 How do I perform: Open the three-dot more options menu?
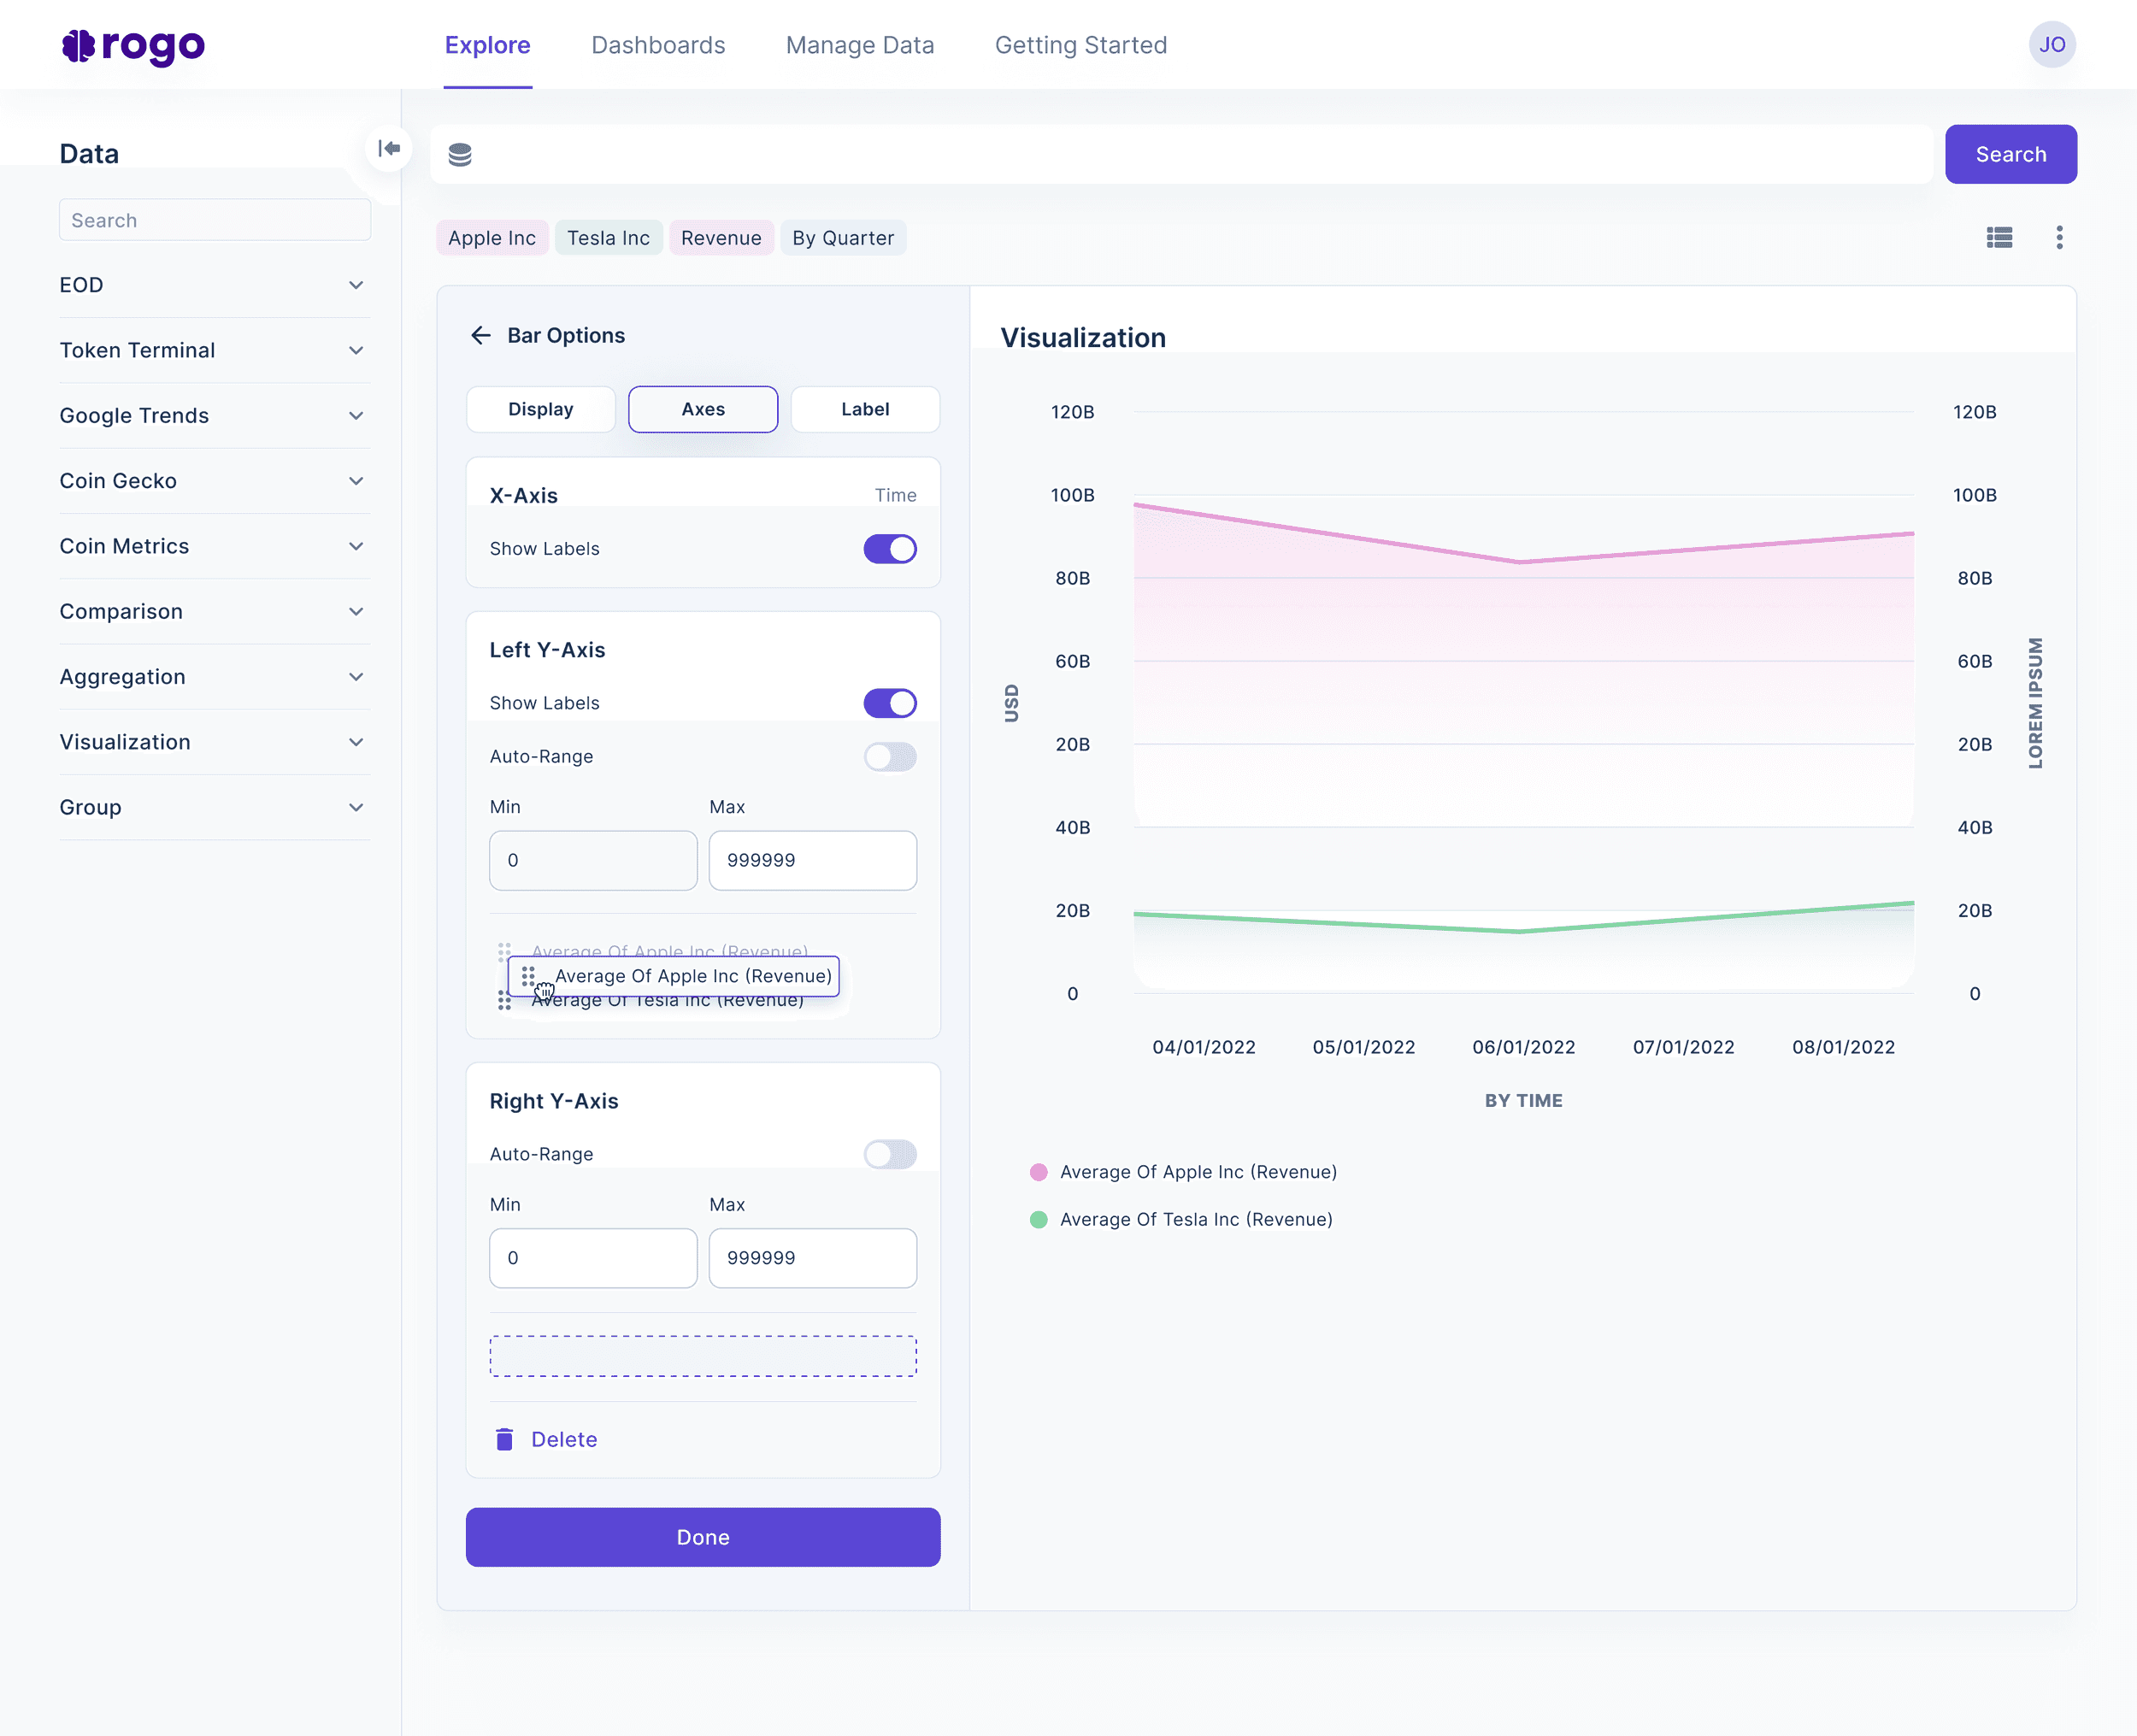point(2059,237)
